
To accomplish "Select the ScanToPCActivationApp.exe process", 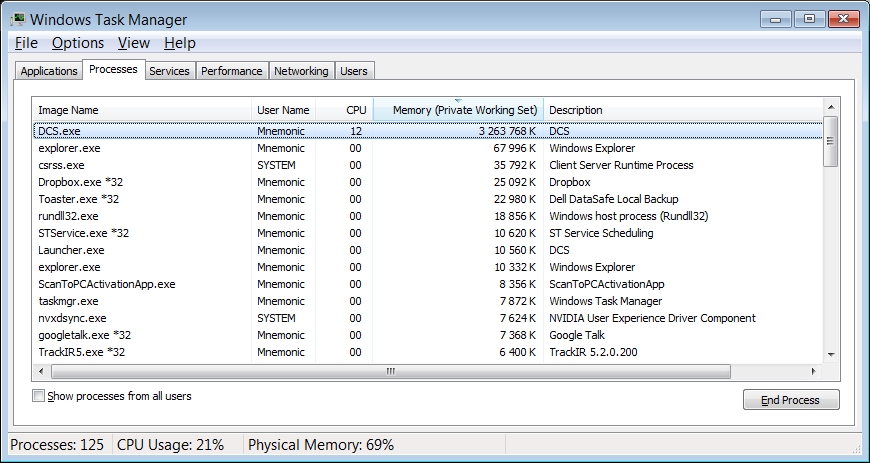I will pyautogui.click(x=428, y=284).
